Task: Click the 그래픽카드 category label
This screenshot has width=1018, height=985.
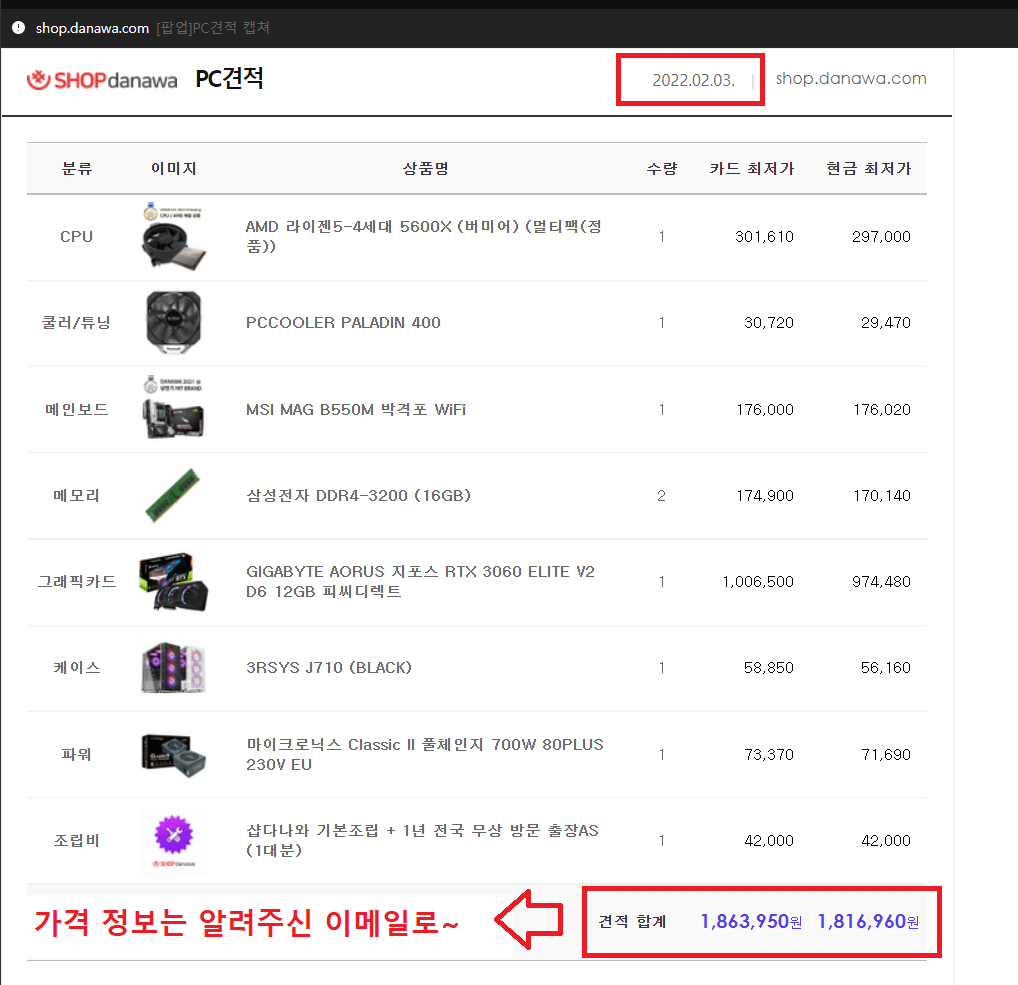Action: click(77, 582)
